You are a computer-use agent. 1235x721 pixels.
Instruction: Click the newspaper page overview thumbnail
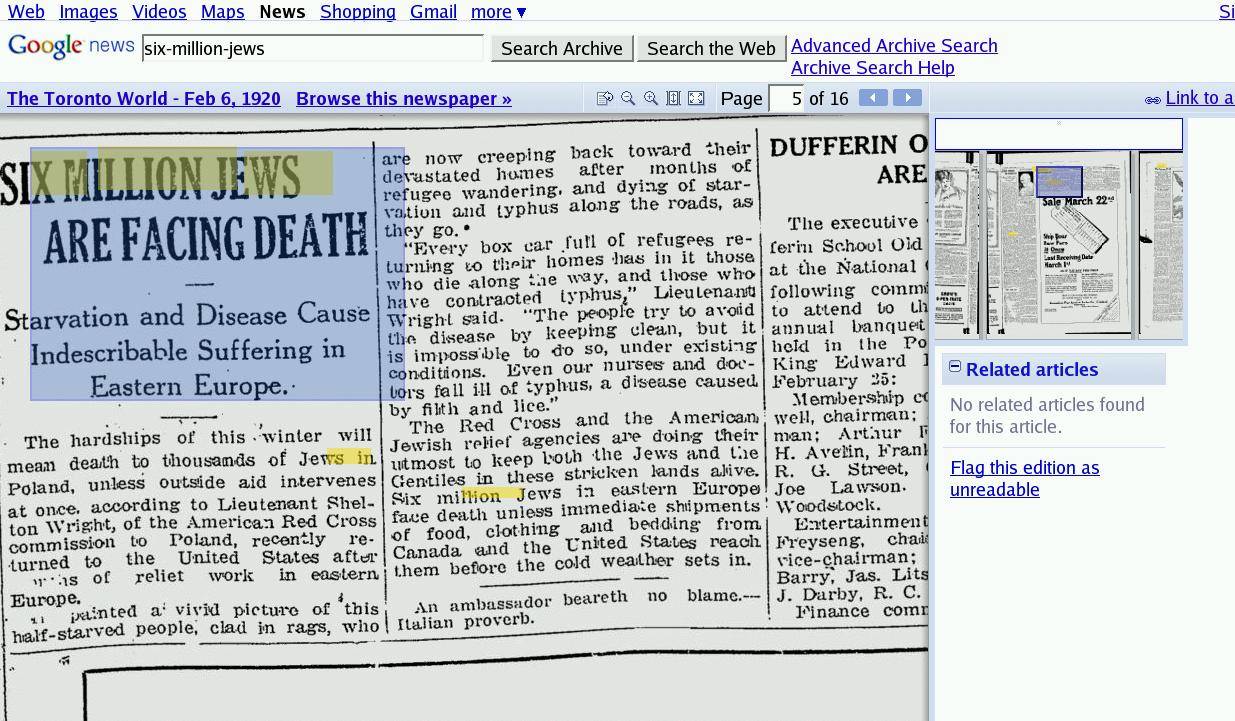(x=1058, y=245)
